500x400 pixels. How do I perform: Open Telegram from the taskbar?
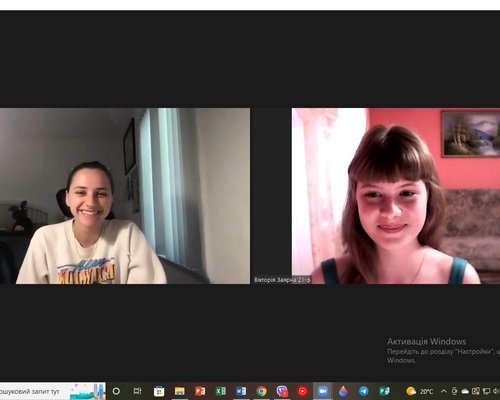click(364, 391)
